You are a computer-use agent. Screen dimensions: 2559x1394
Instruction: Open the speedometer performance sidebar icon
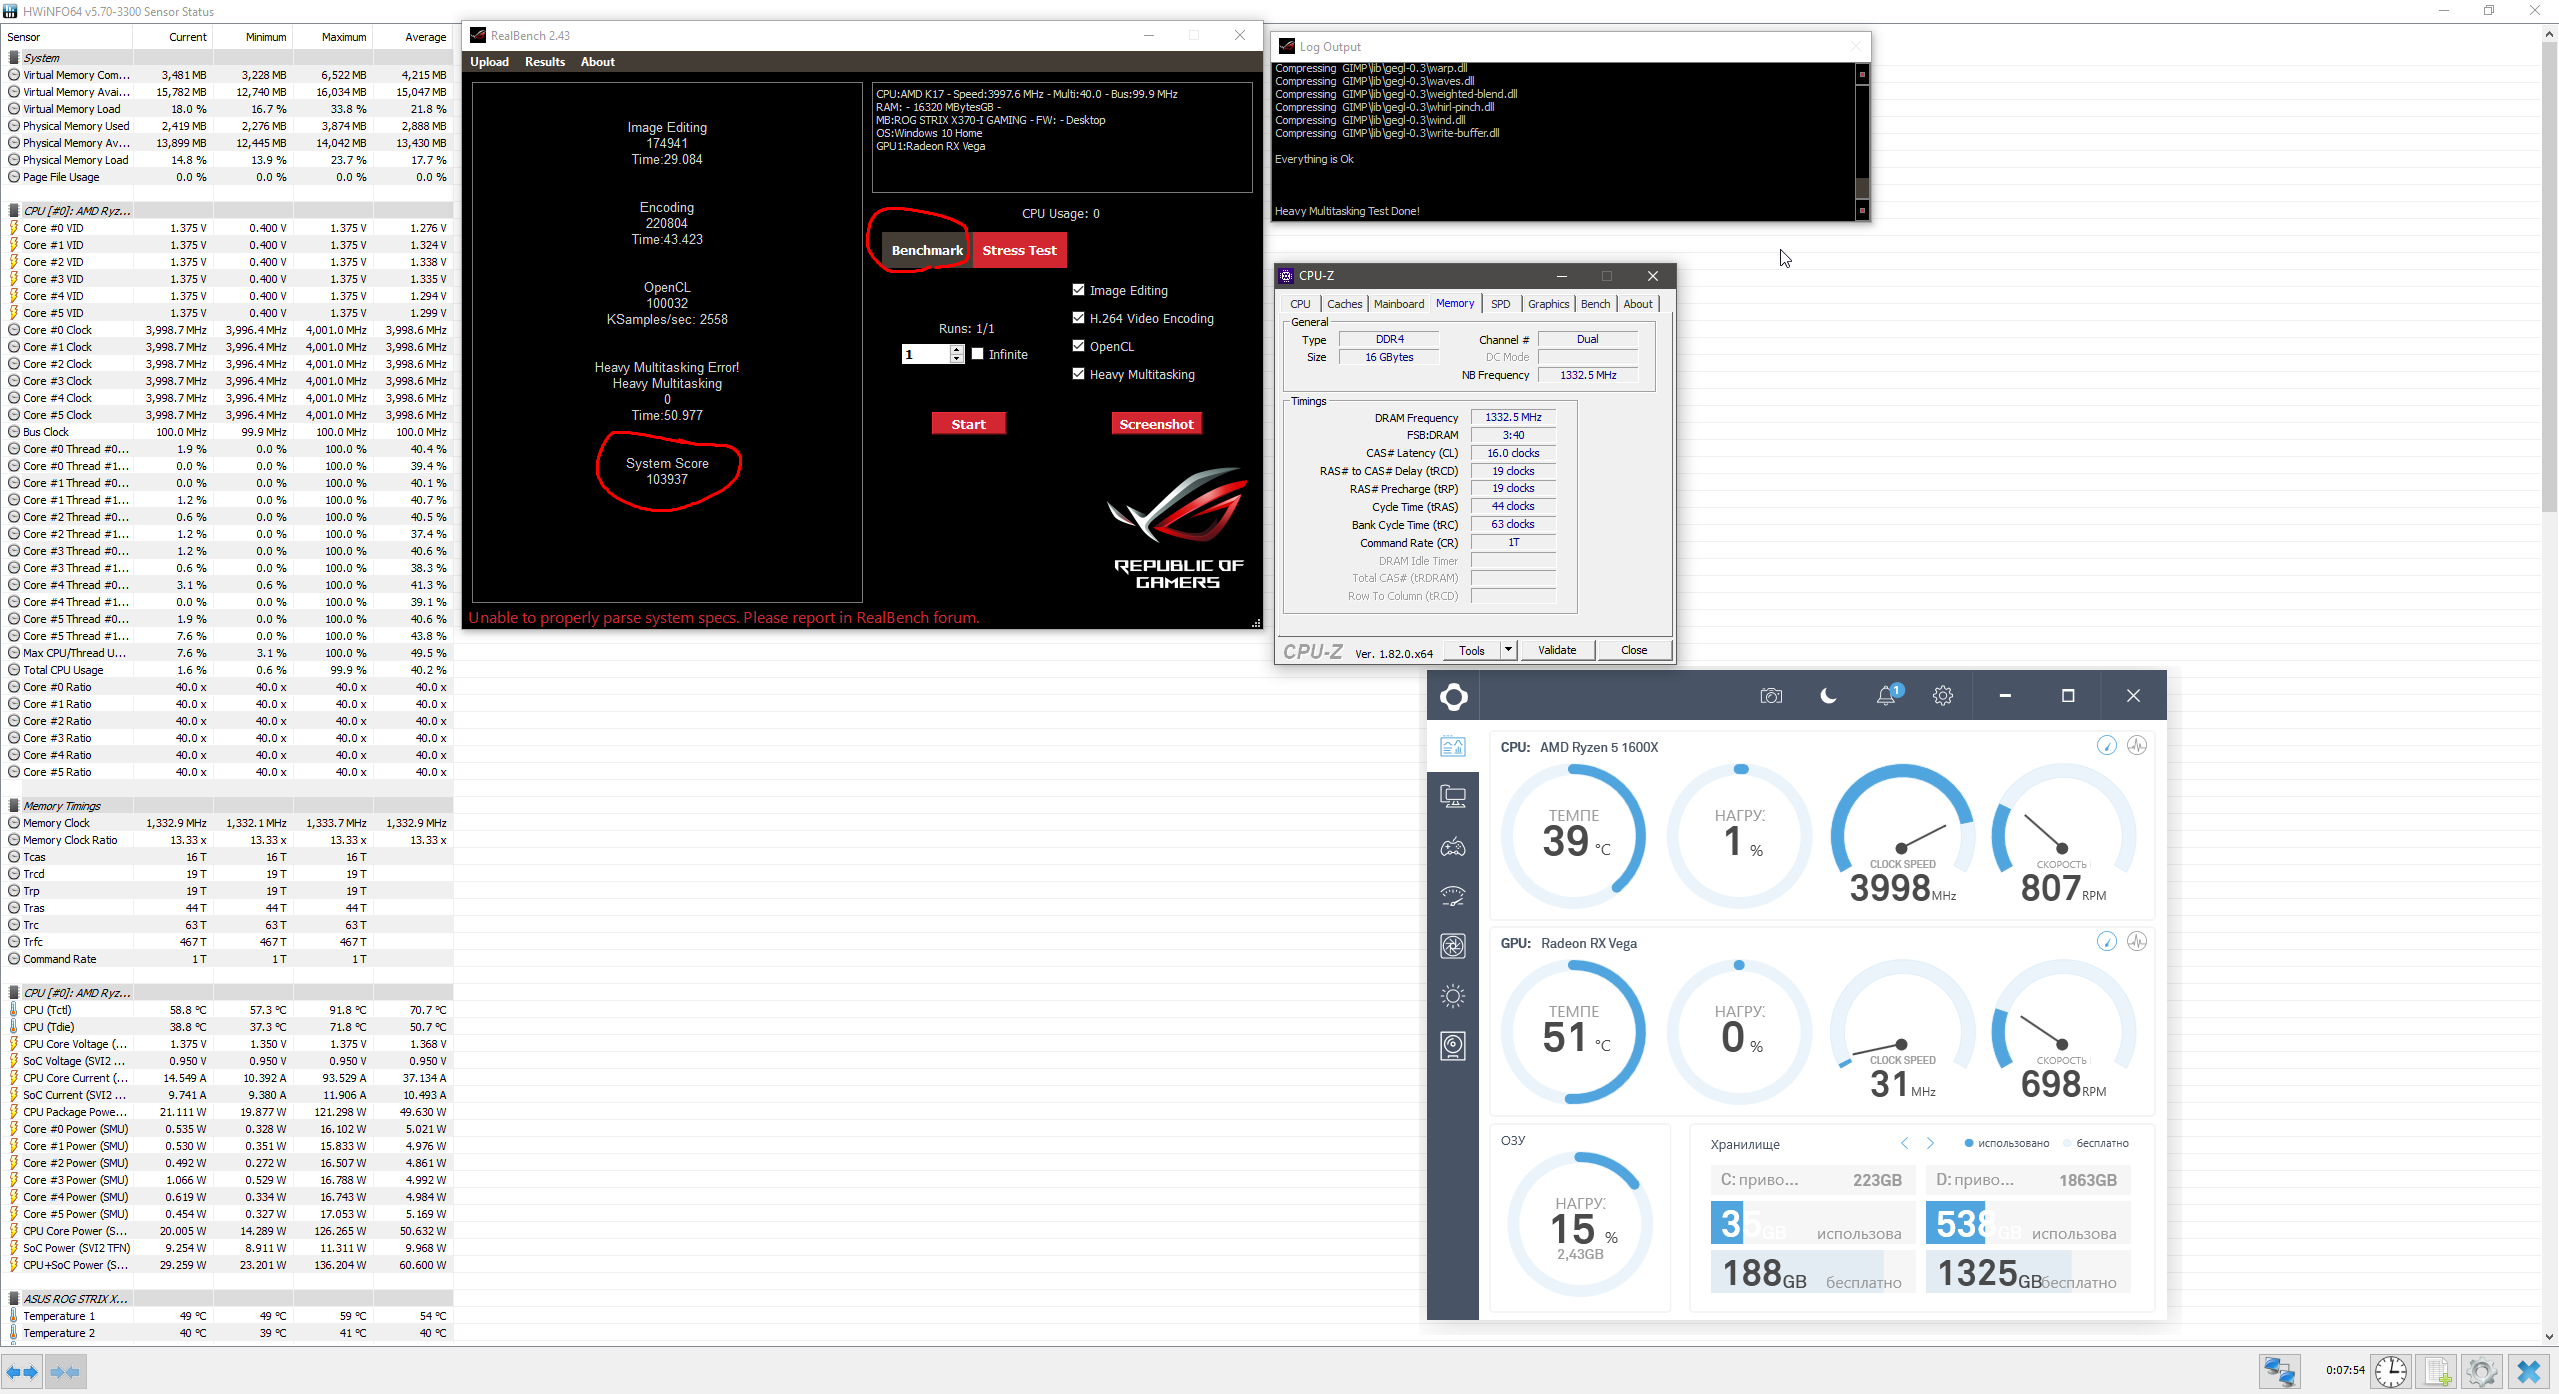[1453, 897]
